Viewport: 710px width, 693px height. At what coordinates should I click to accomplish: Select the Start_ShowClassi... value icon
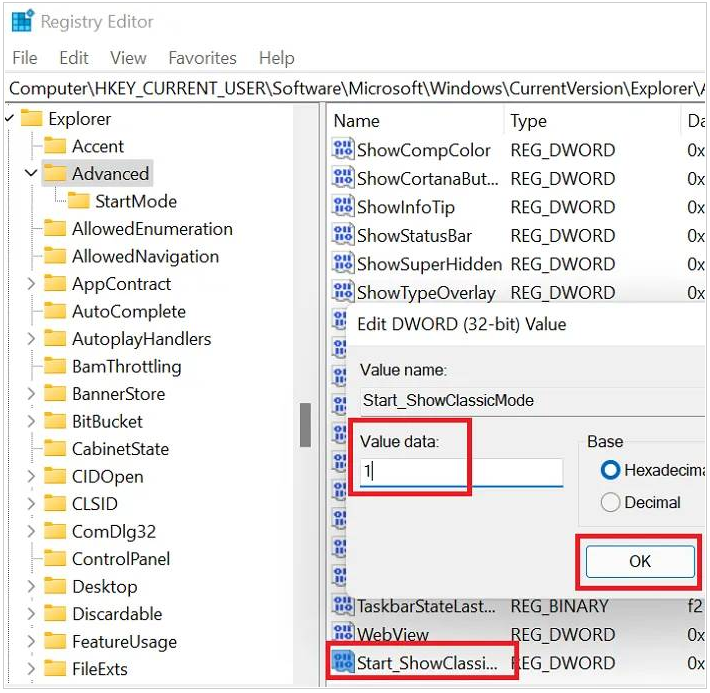pyautogui.click(x=343, y=663)
